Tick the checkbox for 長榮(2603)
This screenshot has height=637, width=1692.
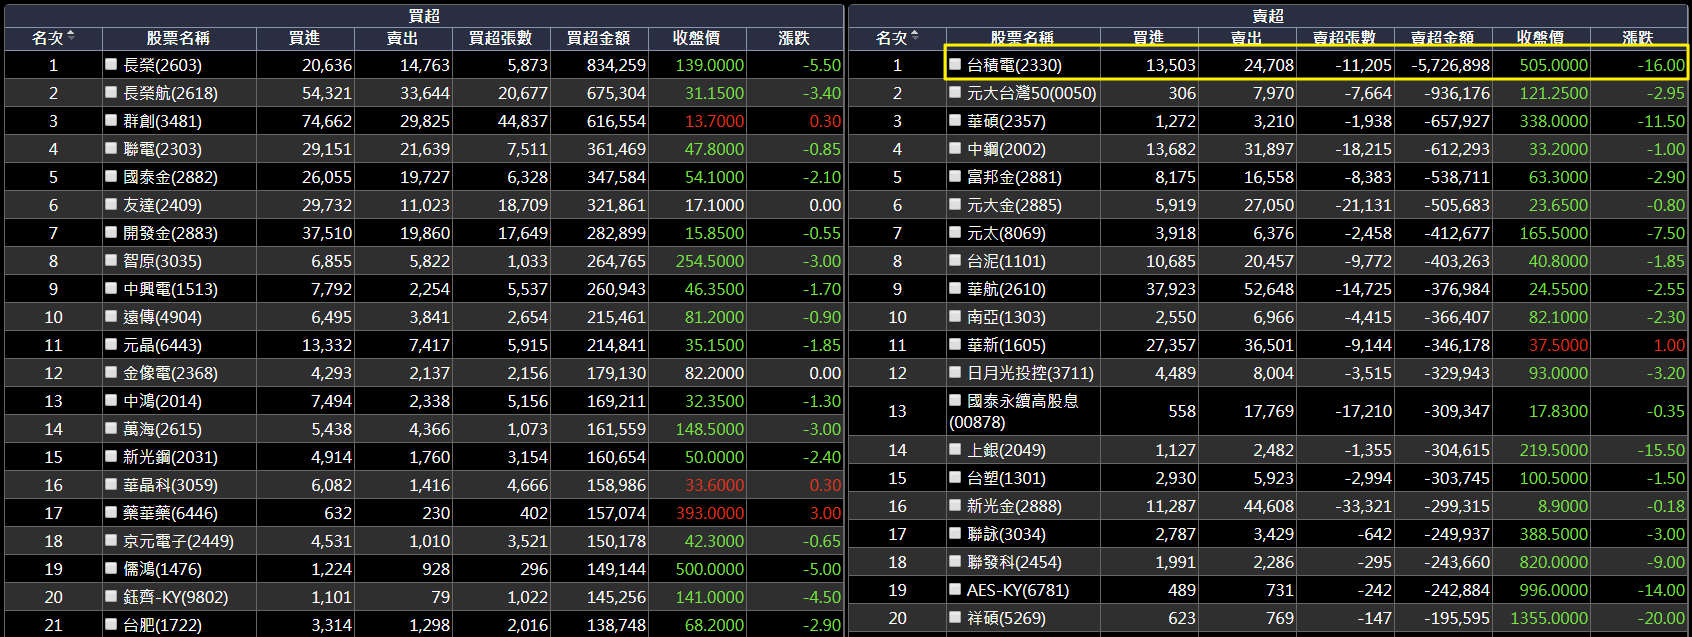(x=111, y=64)
